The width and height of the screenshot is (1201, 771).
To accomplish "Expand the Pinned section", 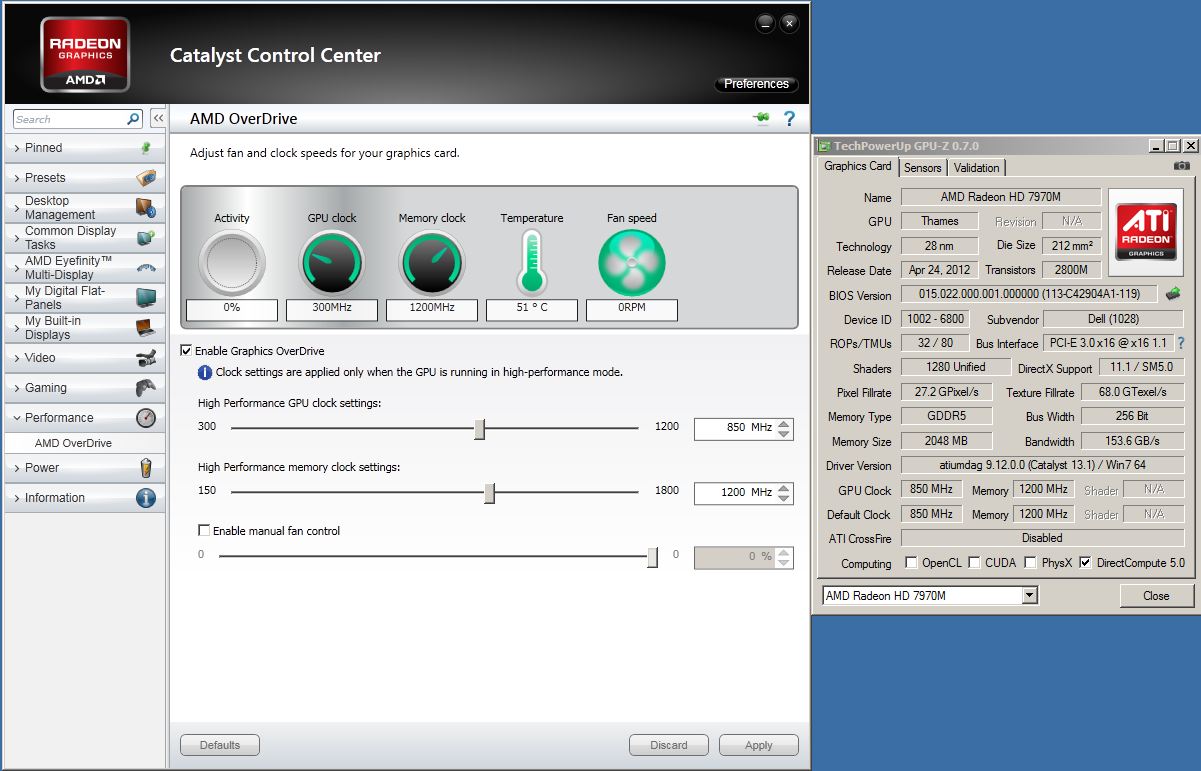I will pyautogui.click(x=85, y=148).
